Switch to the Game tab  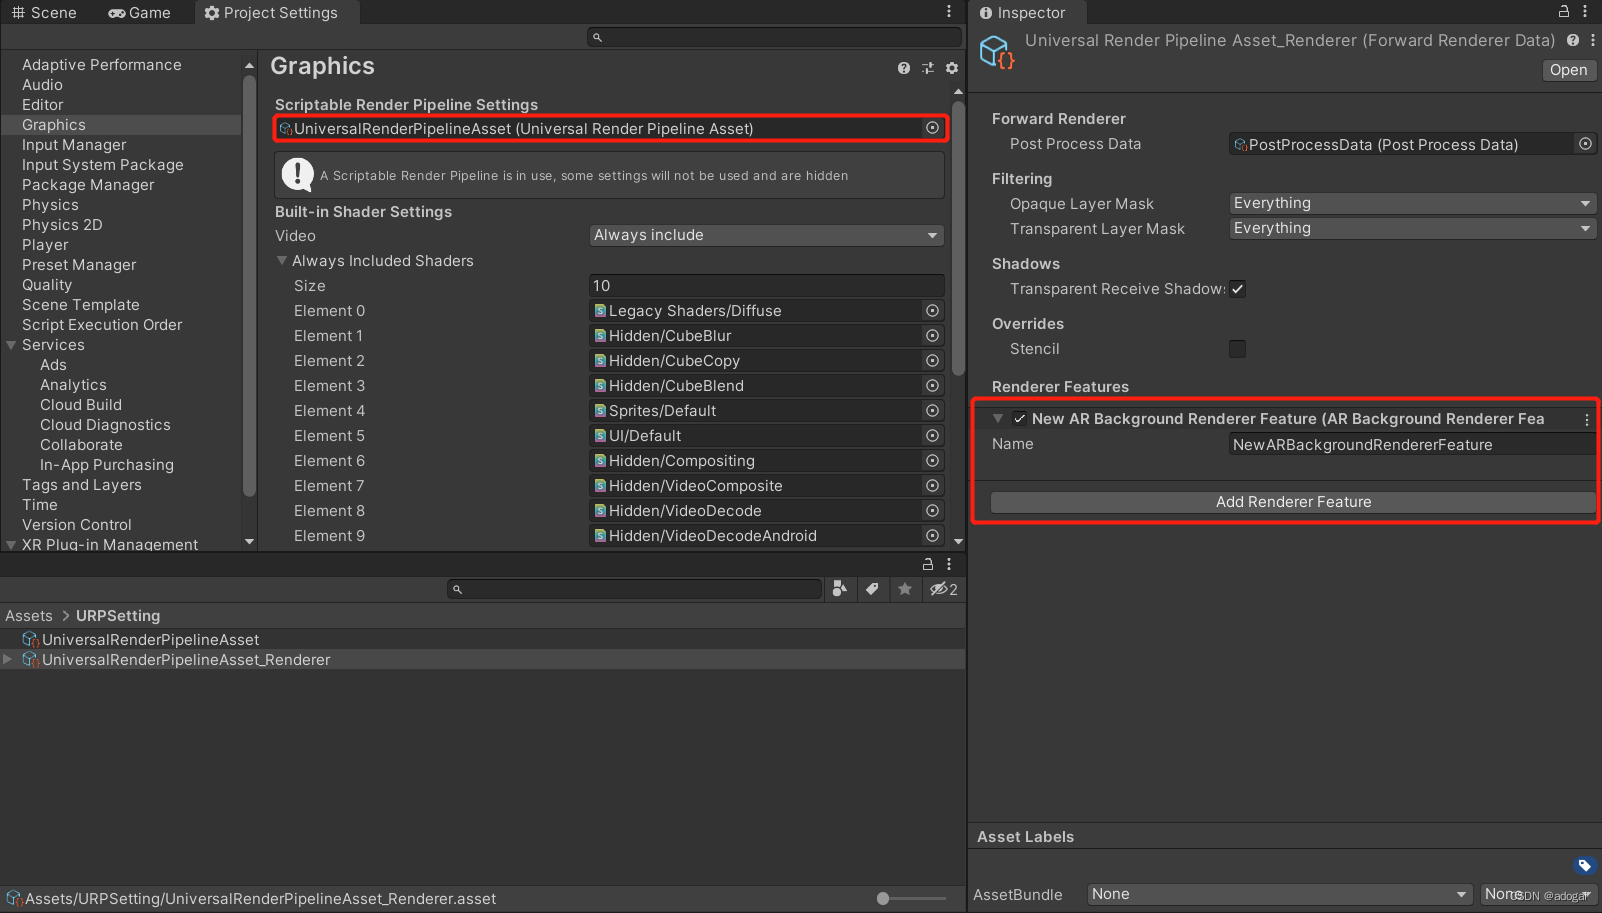pos(139,12)
